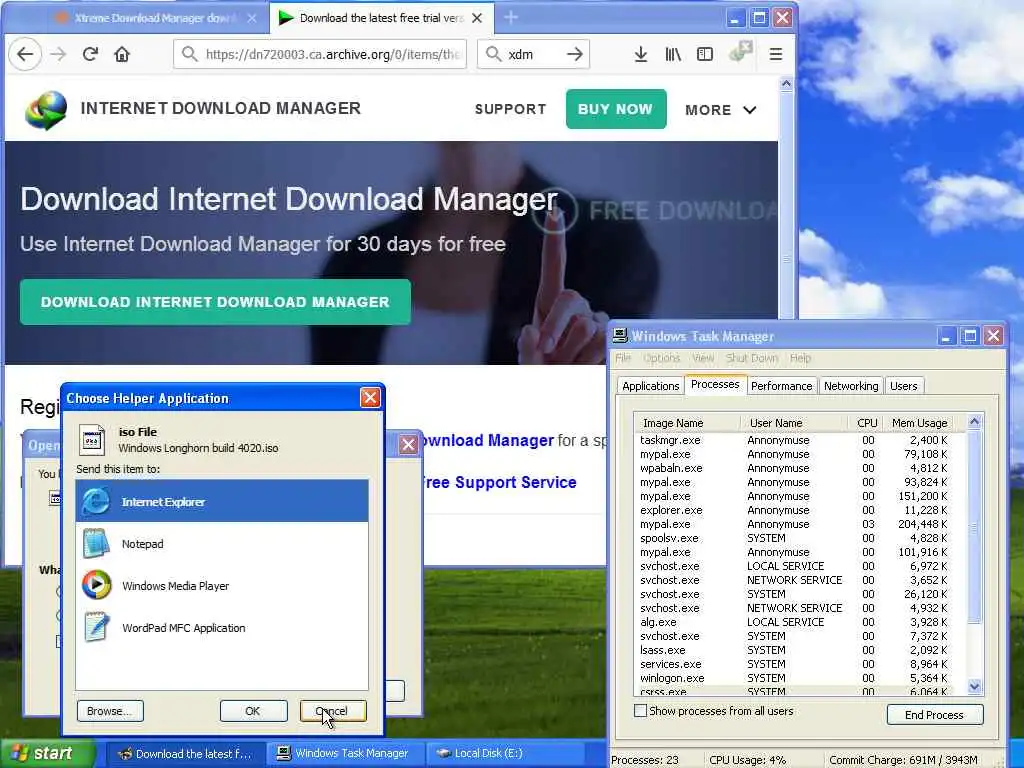Enable Show processes from all users
The image size is (1024, 768).
[x=641, y=711]
